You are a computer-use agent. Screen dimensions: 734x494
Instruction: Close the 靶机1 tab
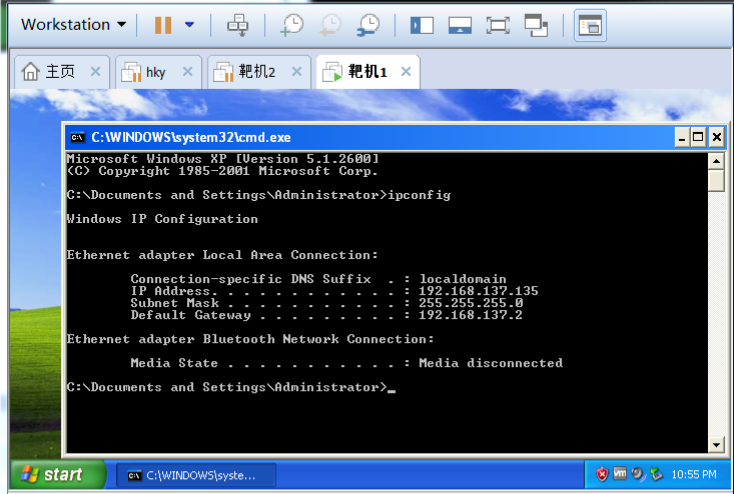point(406,72)
